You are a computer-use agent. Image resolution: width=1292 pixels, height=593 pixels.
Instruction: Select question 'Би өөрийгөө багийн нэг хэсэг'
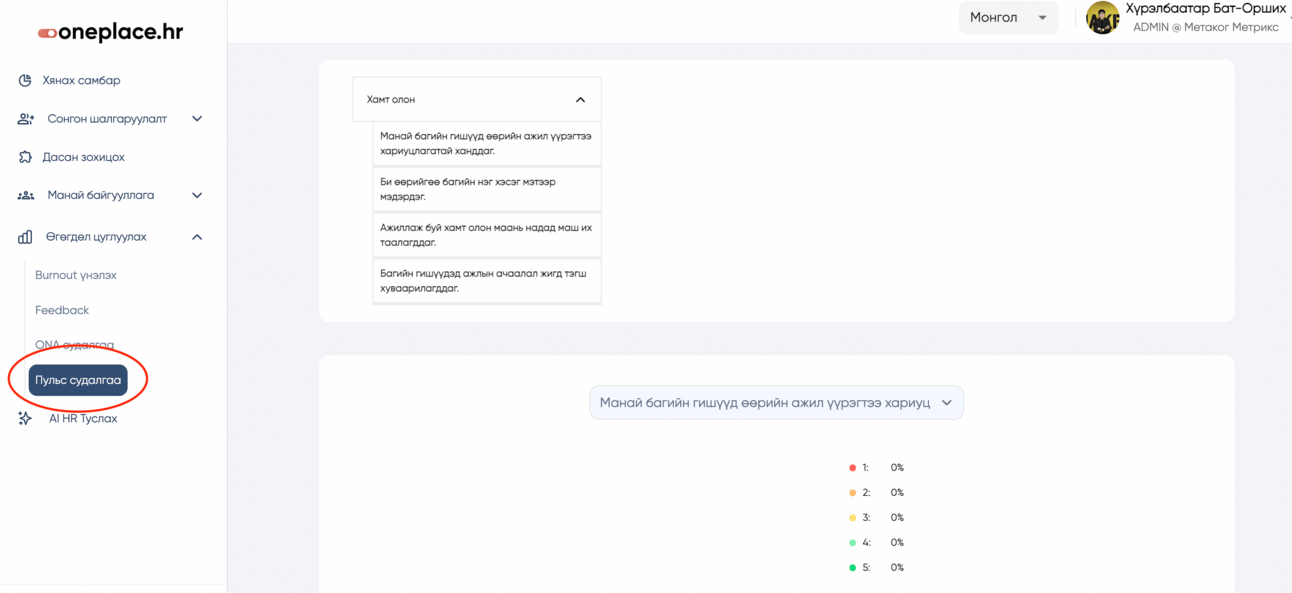tap(486, 189)
